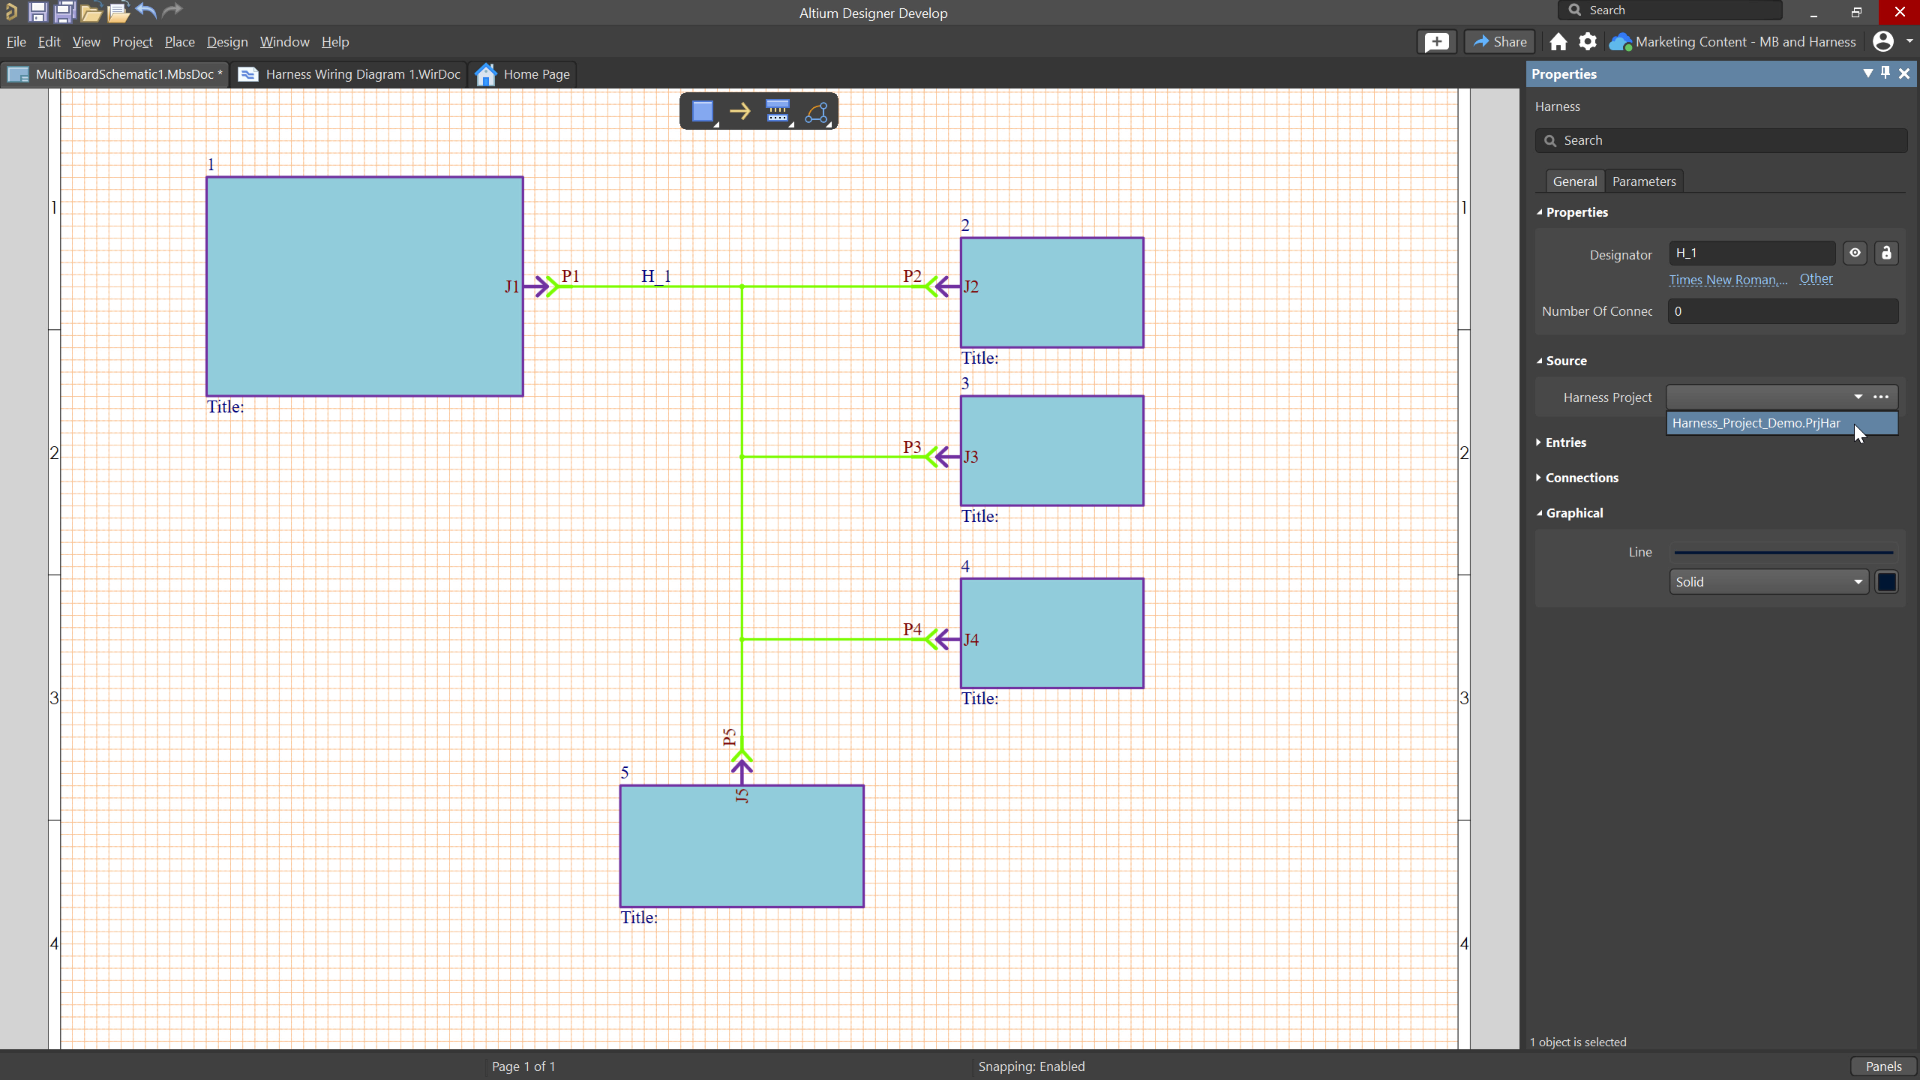Open the File menu

tap(16, 42)
